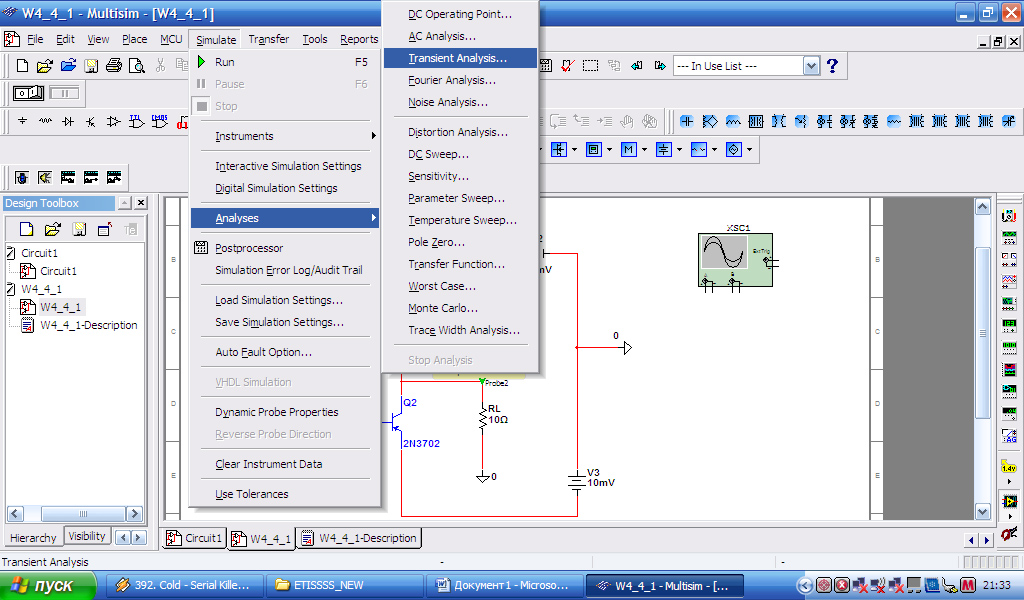This screenshot has width=1024, height=600.
Task: Toggle area selection dashed rectangle tool
Action: click(x=590, y=66)
